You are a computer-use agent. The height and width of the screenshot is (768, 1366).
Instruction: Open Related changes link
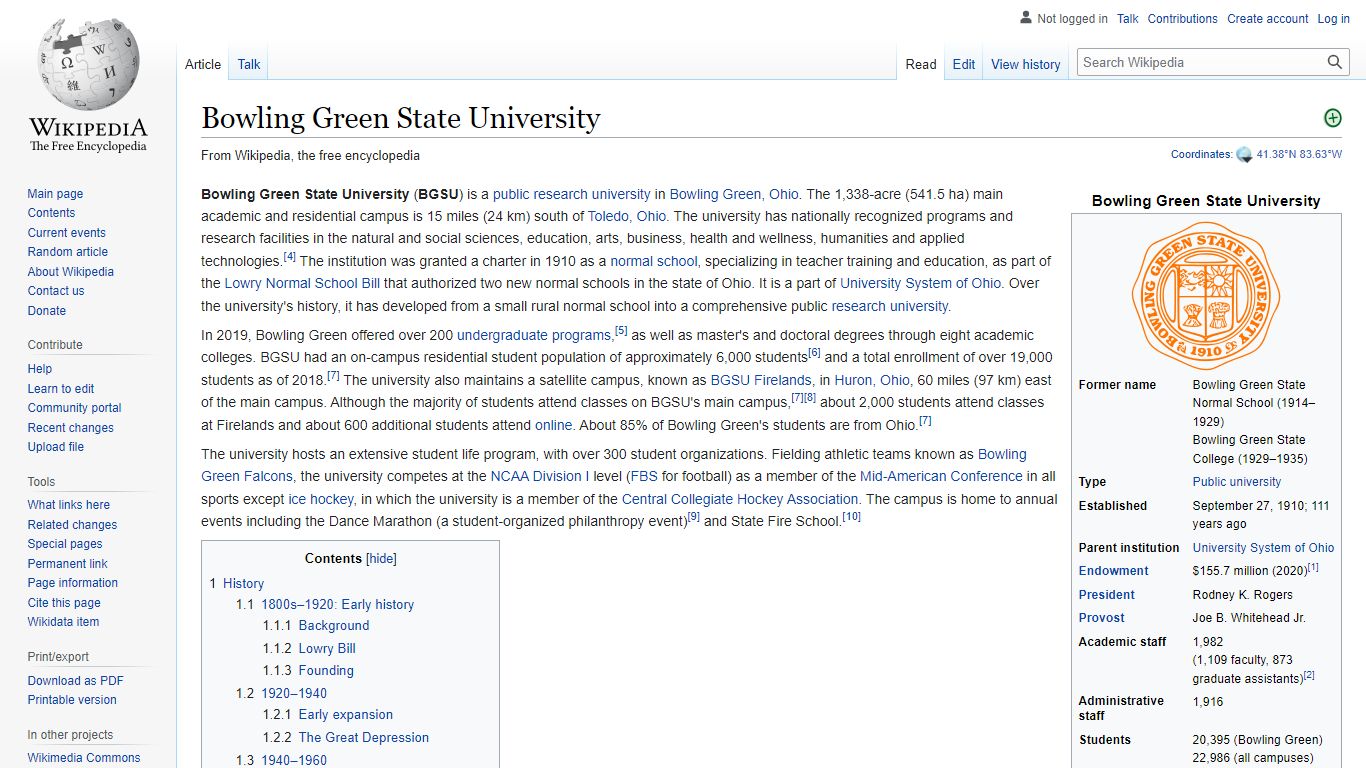(x=72, y=525)
